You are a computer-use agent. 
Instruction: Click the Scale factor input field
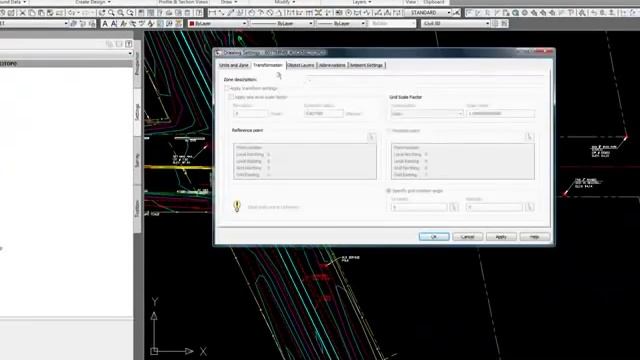[500, 113]
